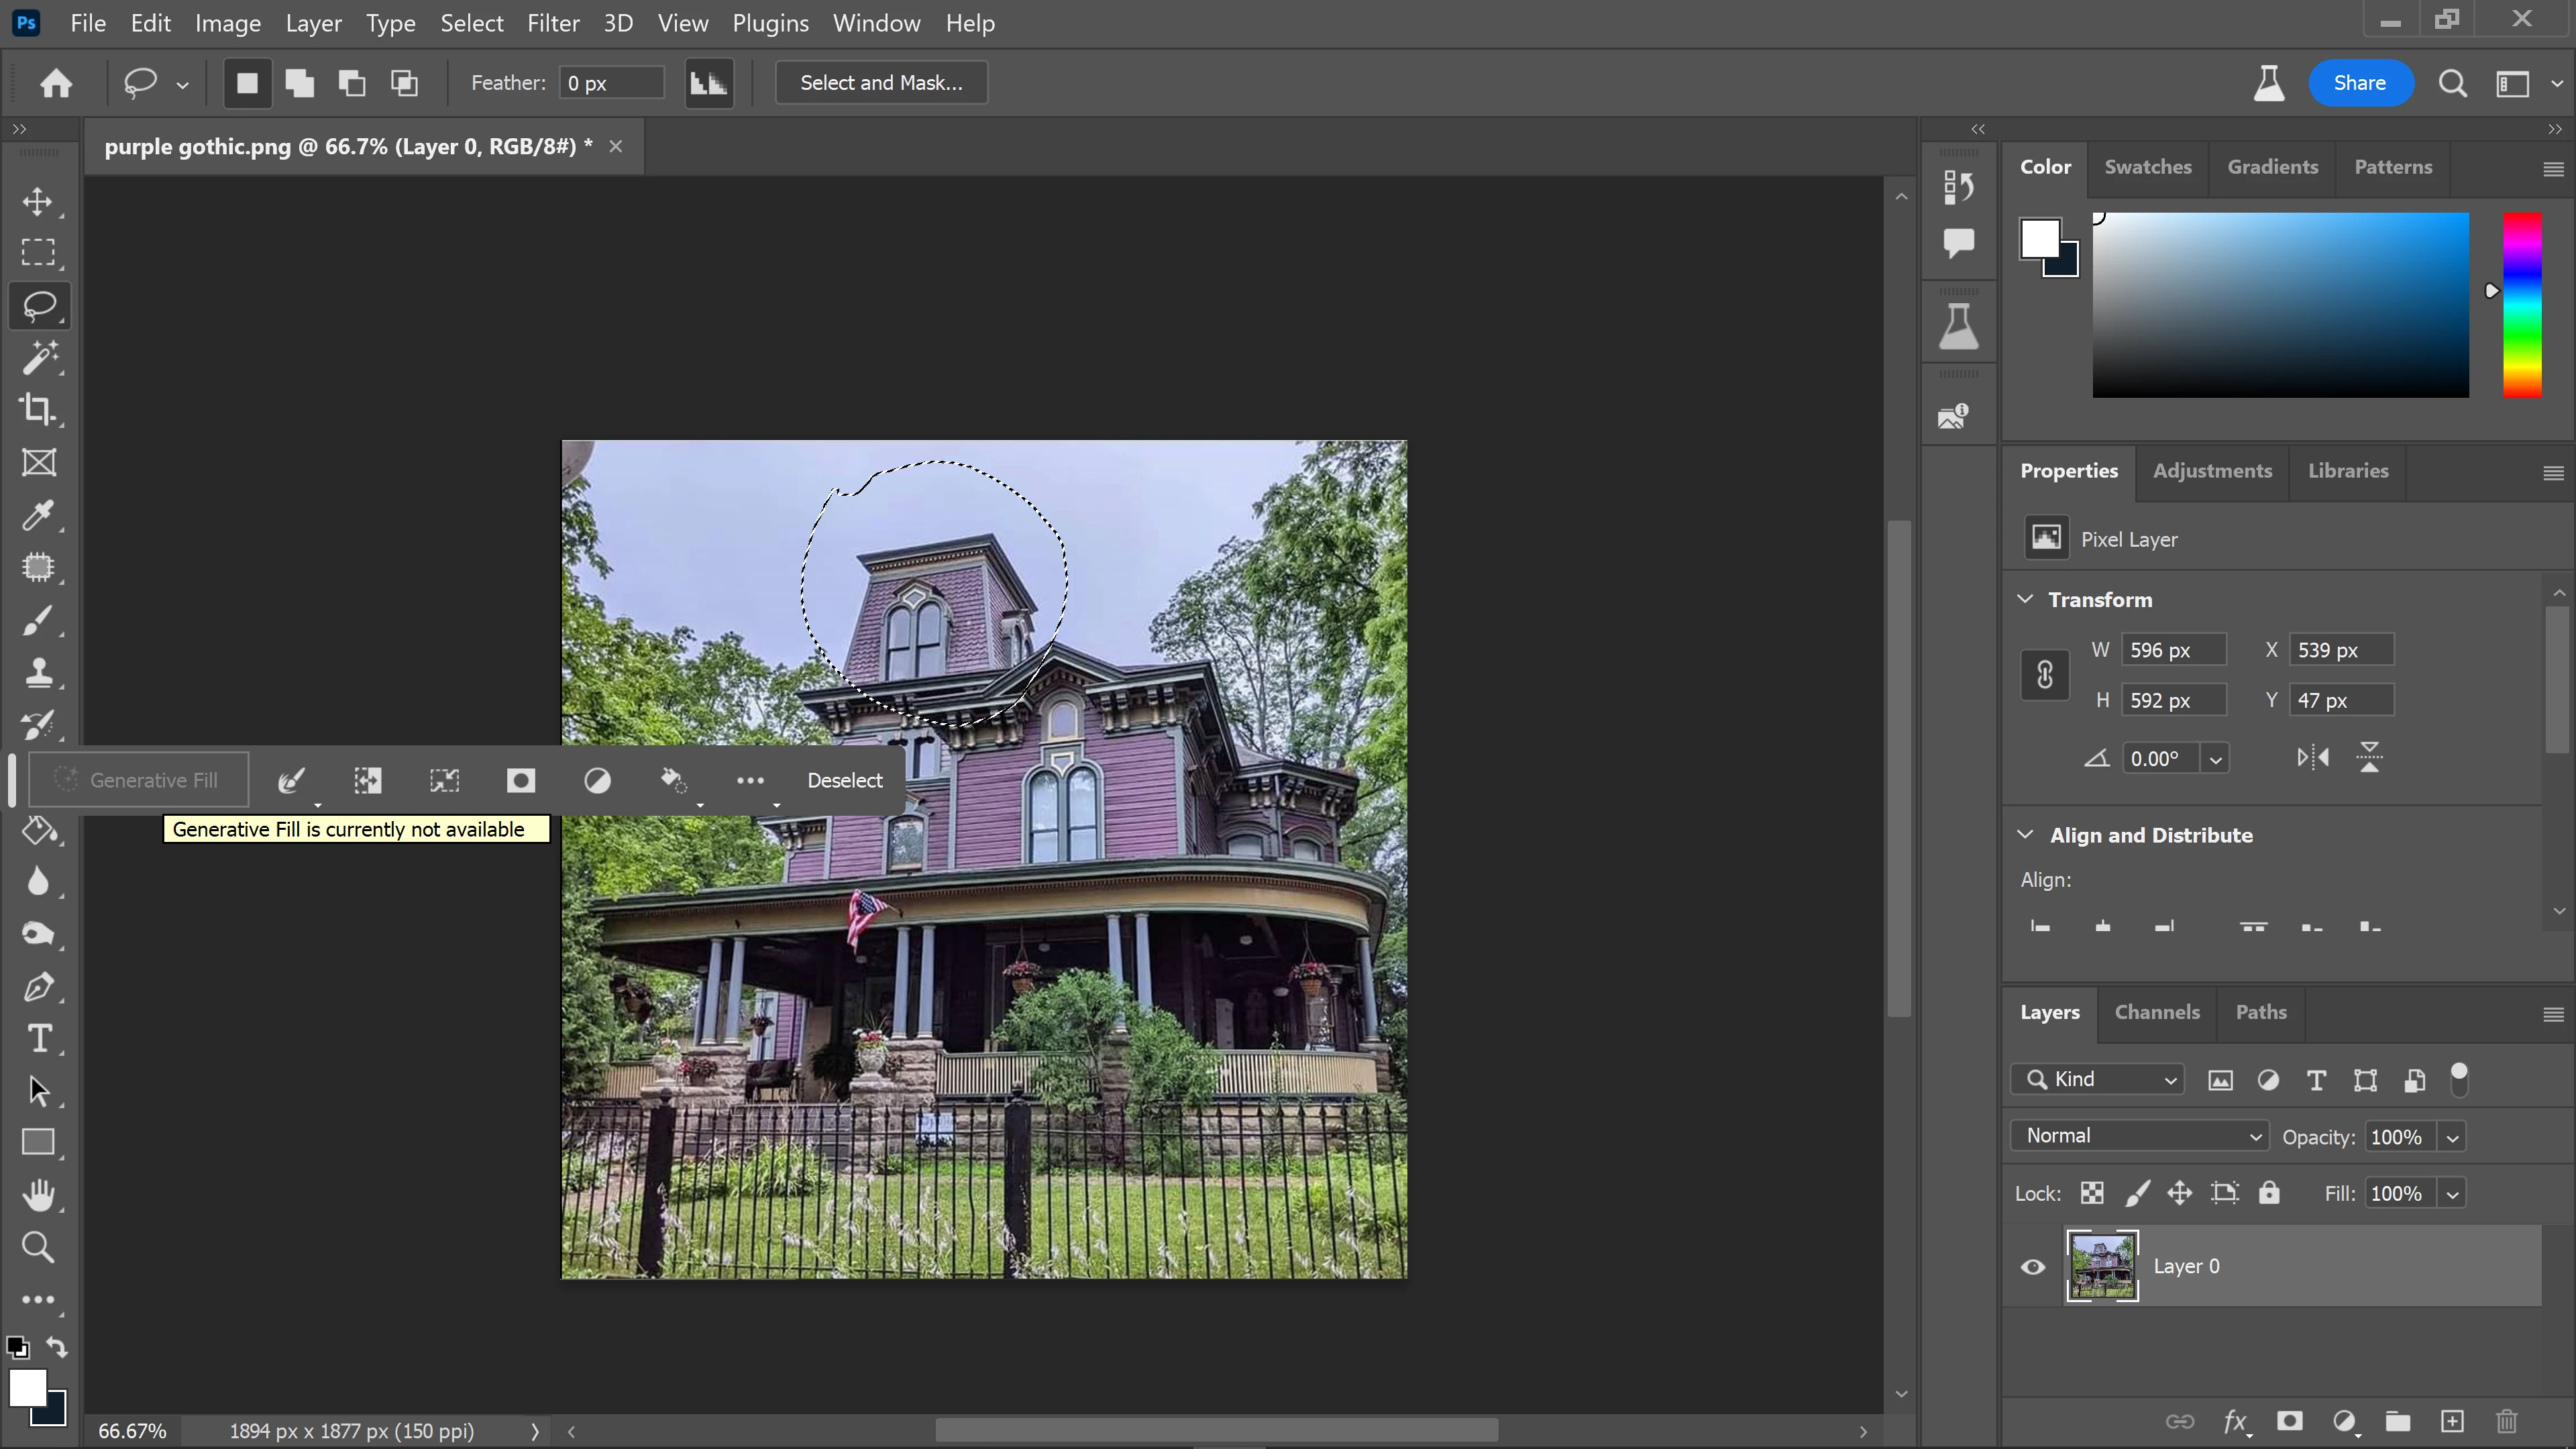The height and width of the screenshot is (1449, 2576).
Task: Select the Eyedropper tool
Action: [x=38, y=515]
